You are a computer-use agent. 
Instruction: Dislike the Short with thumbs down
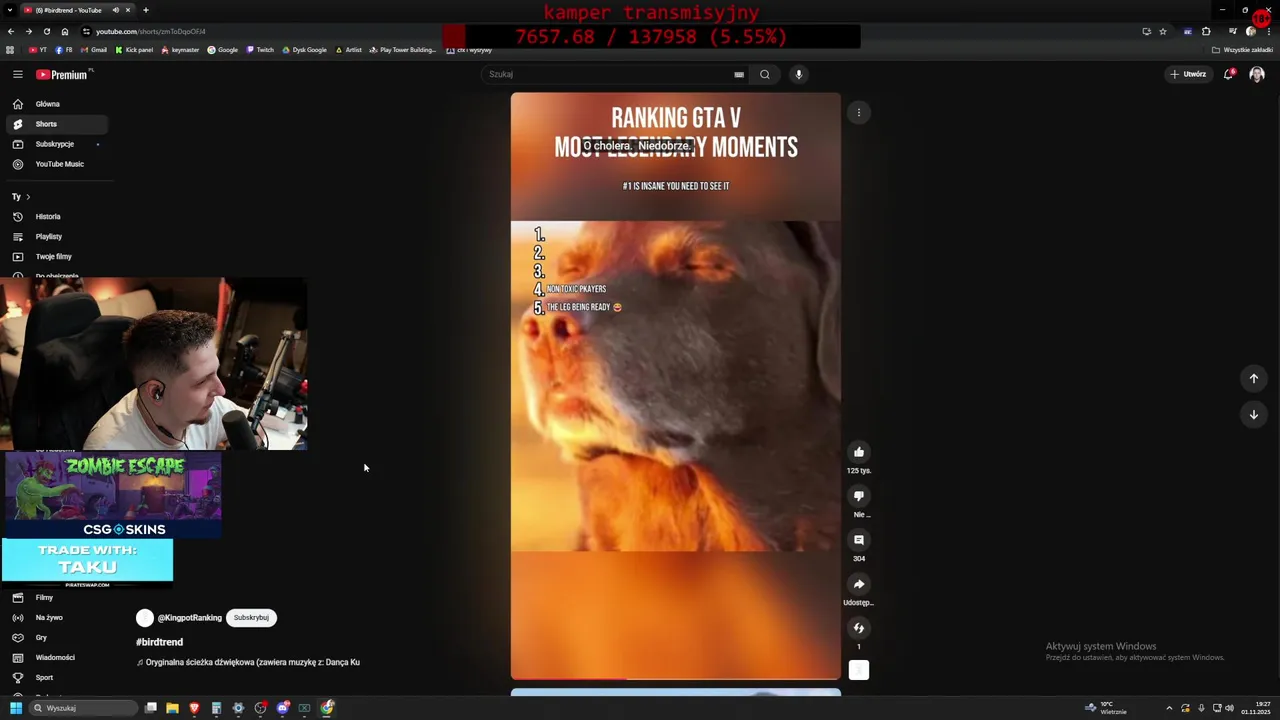pyautogui.click(x=859, y=496)
